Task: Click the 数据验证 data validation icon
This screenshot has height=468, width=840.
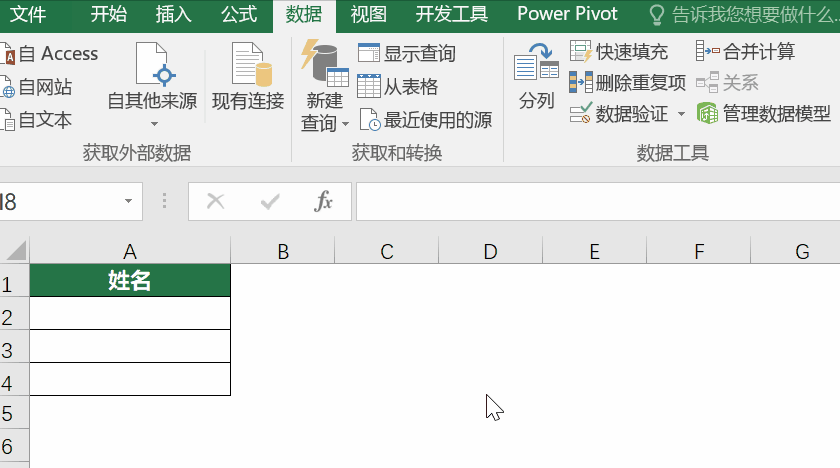Action: click(x=580, y=113)
